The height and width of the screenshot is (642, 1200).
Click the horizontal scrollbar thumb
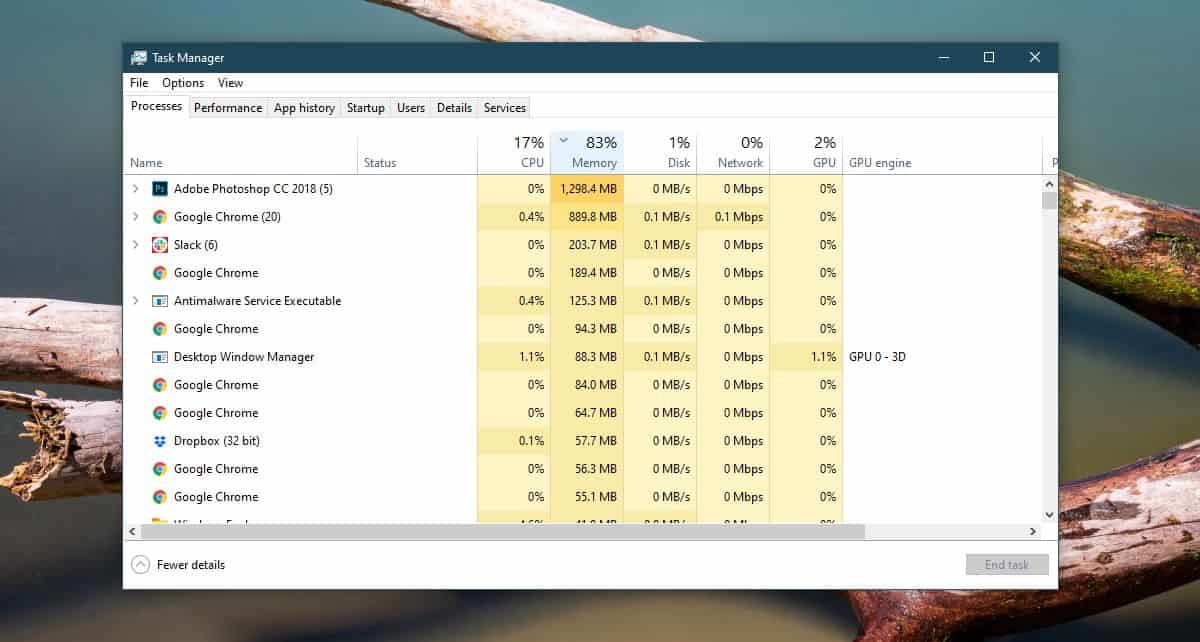tap(503, 532)
